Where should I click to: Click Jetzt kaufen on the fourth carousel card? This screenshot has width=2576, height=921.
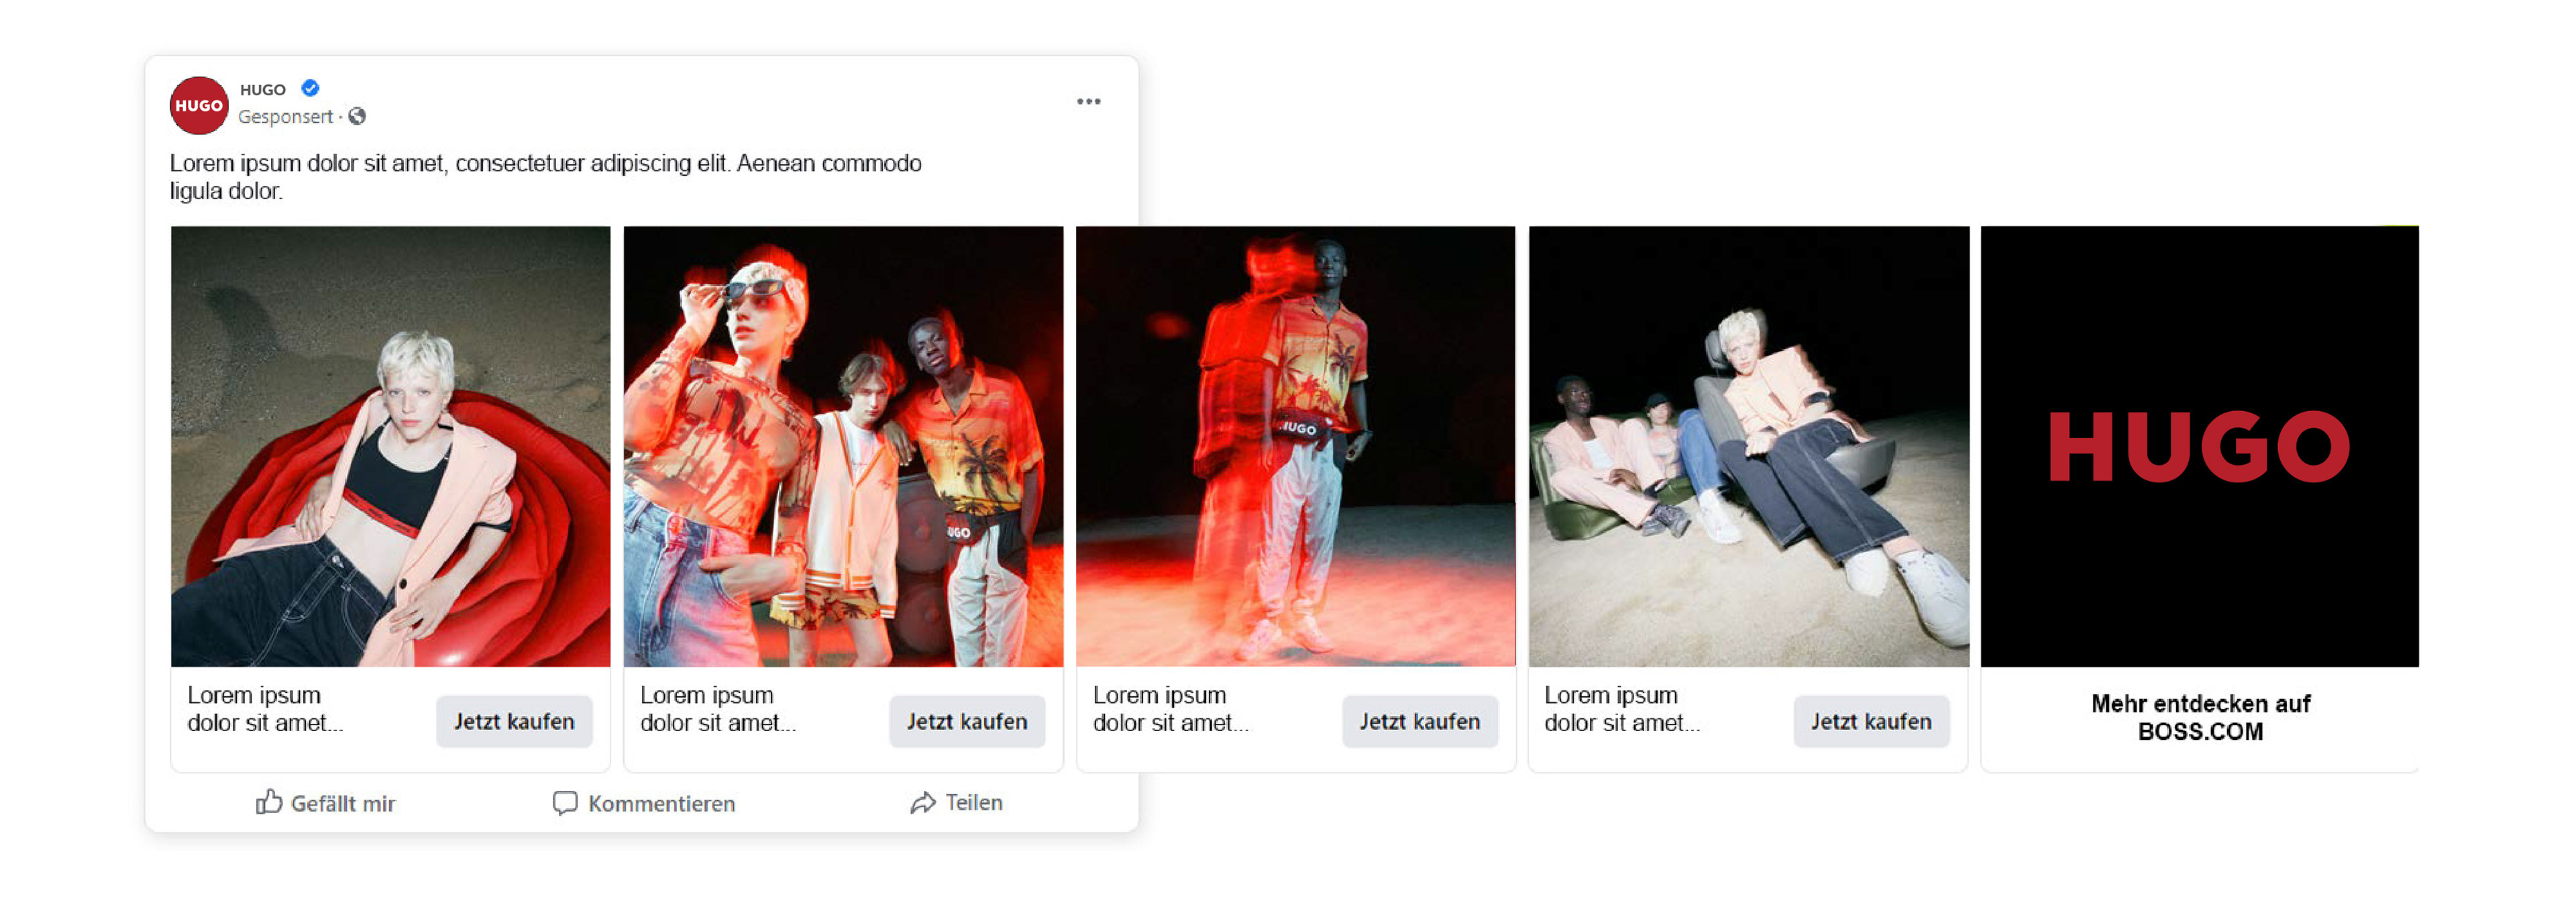pos(1871,721)
